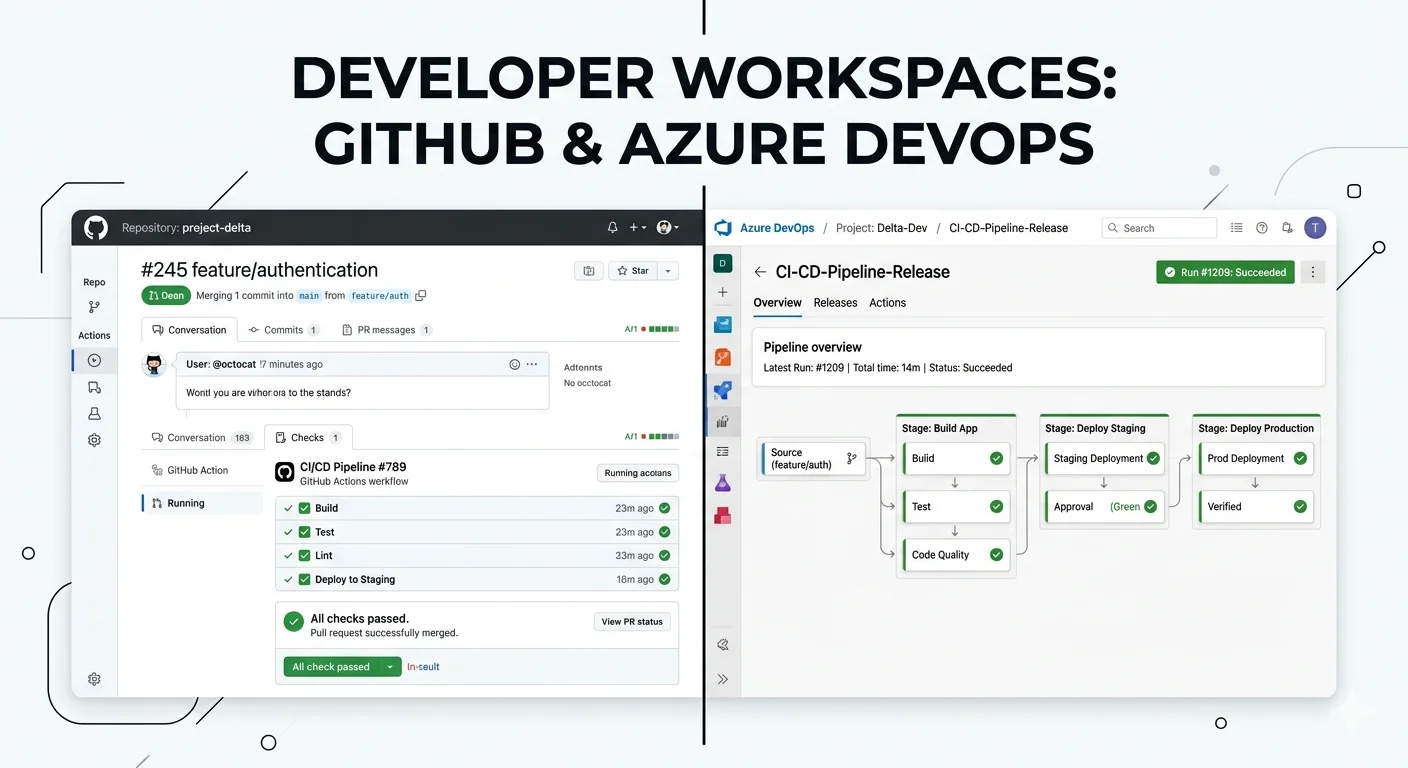This screenshot has height=768, width=1408.
Task: Click the green status circle in the Deploy to Staging row
Action: [665, 579]
